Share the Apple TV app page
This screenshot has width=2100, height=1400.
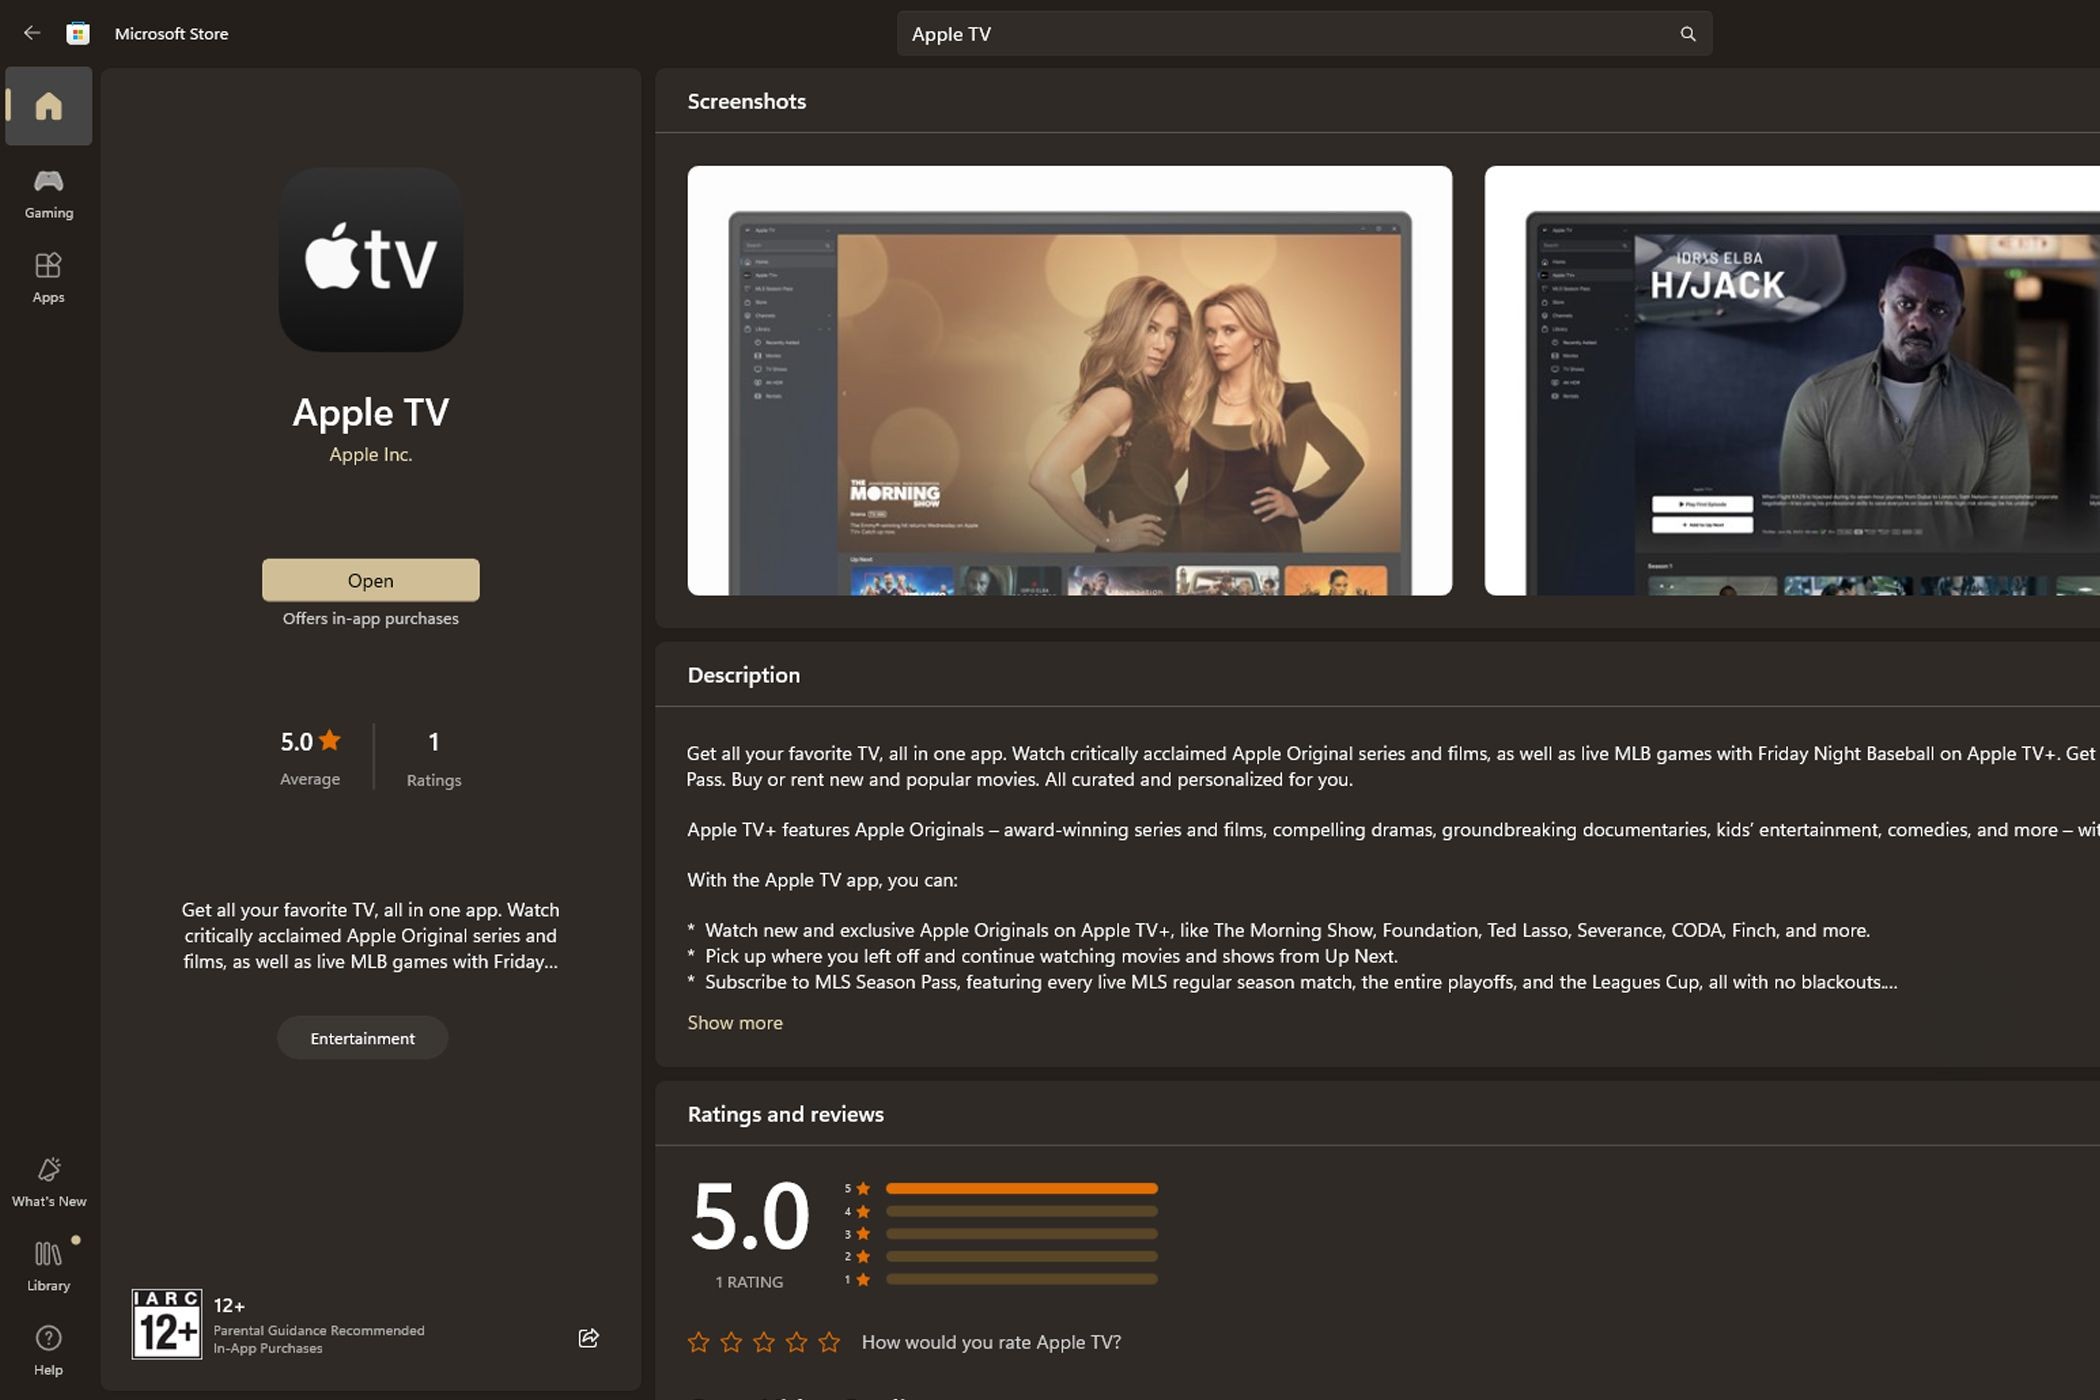point(588,1338)
